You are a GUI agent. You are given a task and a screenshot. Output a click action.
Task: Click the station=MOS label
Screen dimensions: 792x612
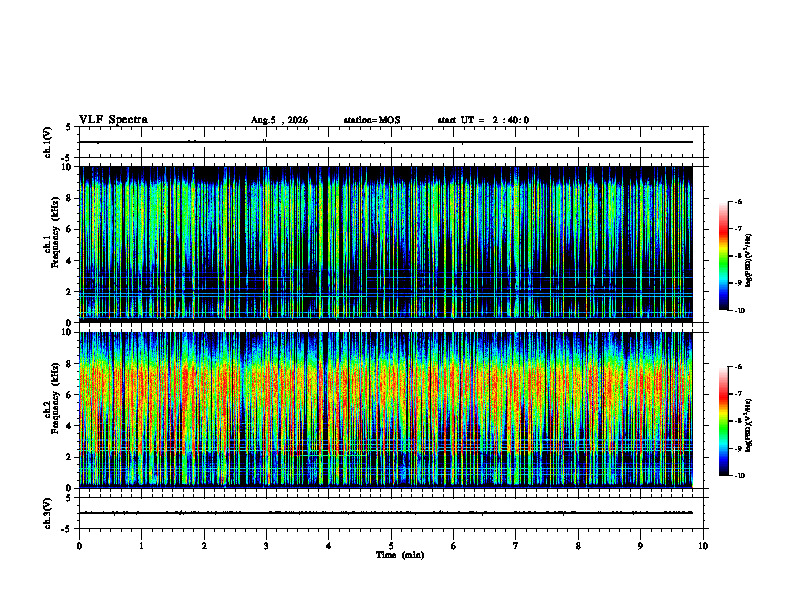pyautogui.click(x=372, y=120)
